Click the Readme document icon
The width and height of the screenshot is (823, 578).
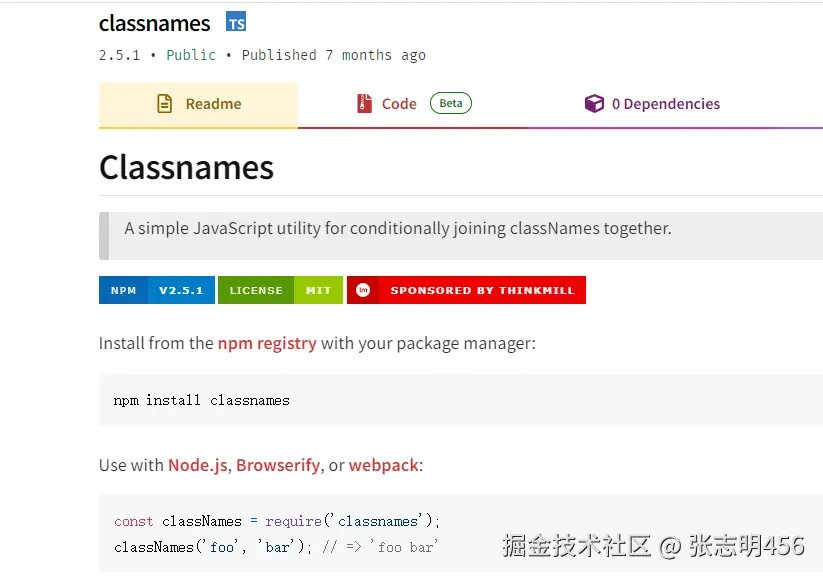coord(164,103)
